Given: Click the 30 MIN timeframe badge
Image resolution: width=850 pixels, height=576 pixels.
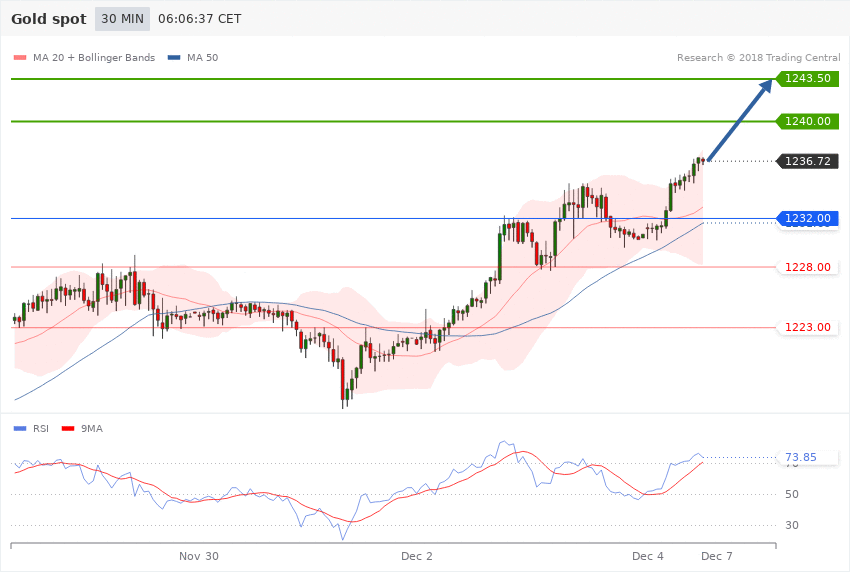Looking at the screenshot, I should pos(122,19).
